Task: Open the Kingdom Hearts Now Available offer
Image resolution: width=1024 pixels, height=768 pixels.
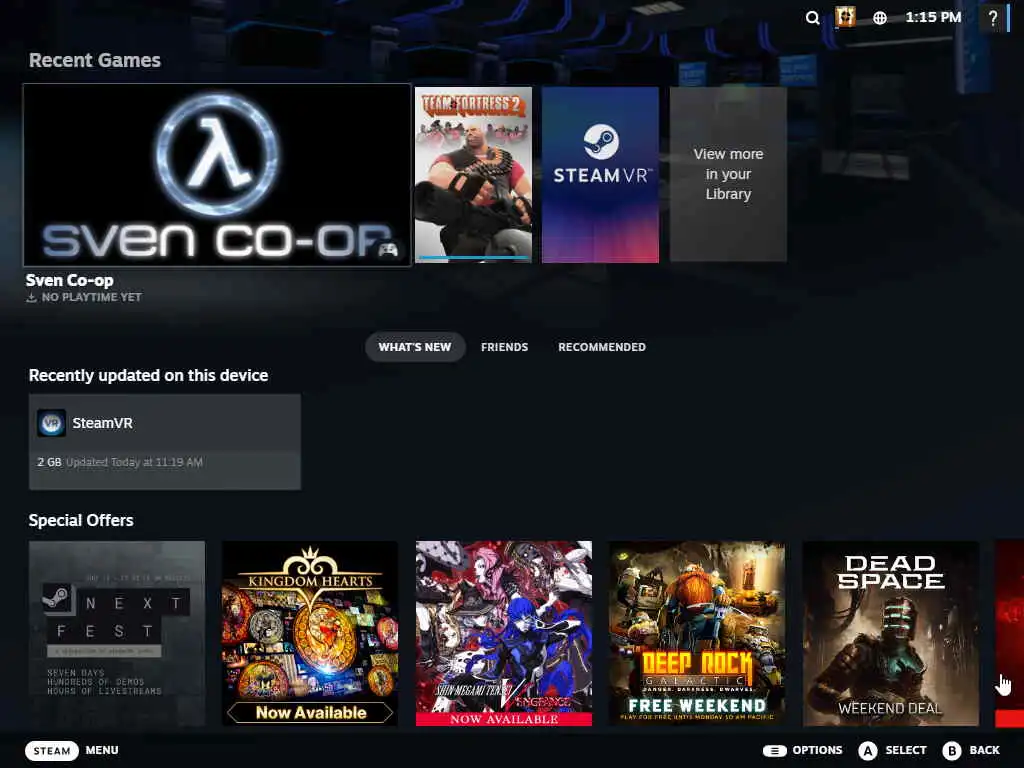Action: tap(310, 633)
